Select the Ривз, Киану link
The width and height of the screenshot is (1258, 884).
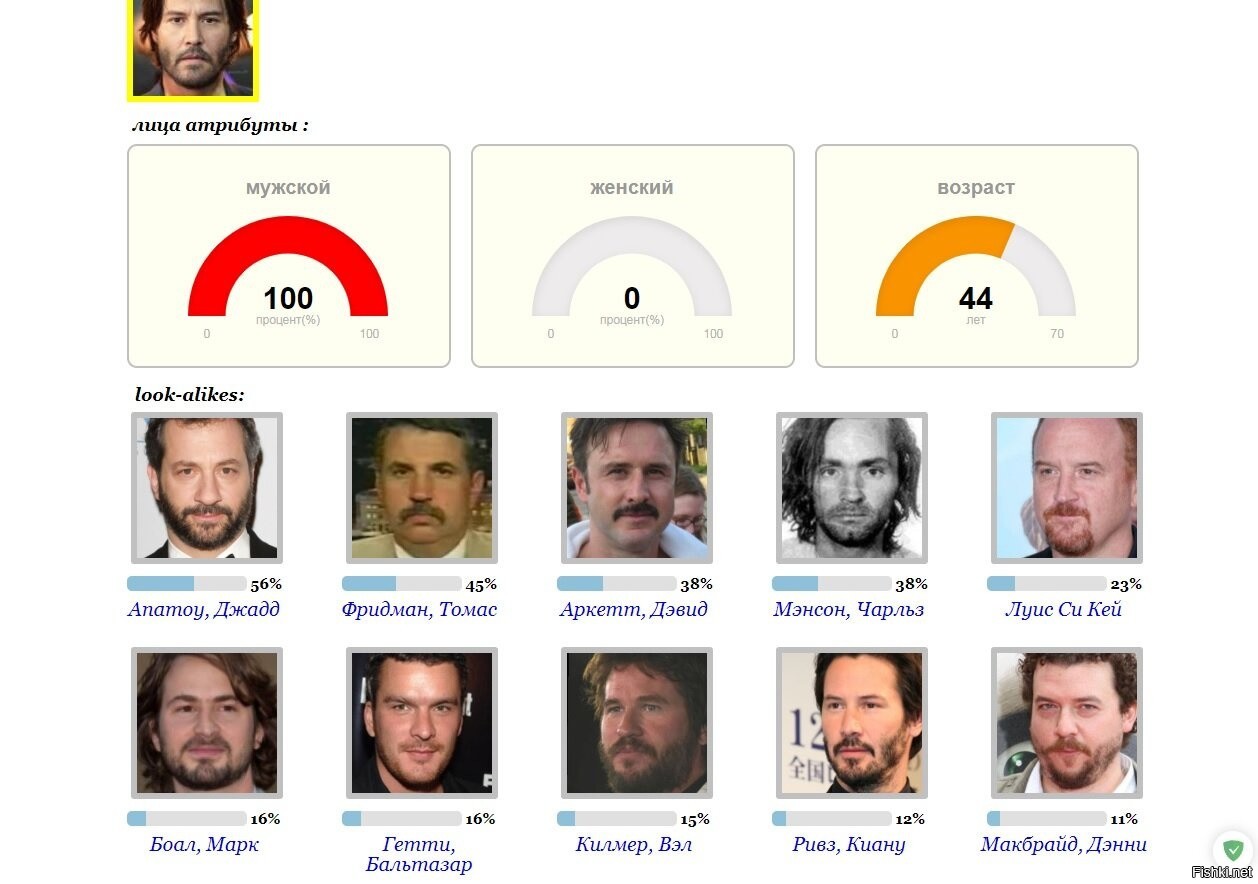click(849, 844)
